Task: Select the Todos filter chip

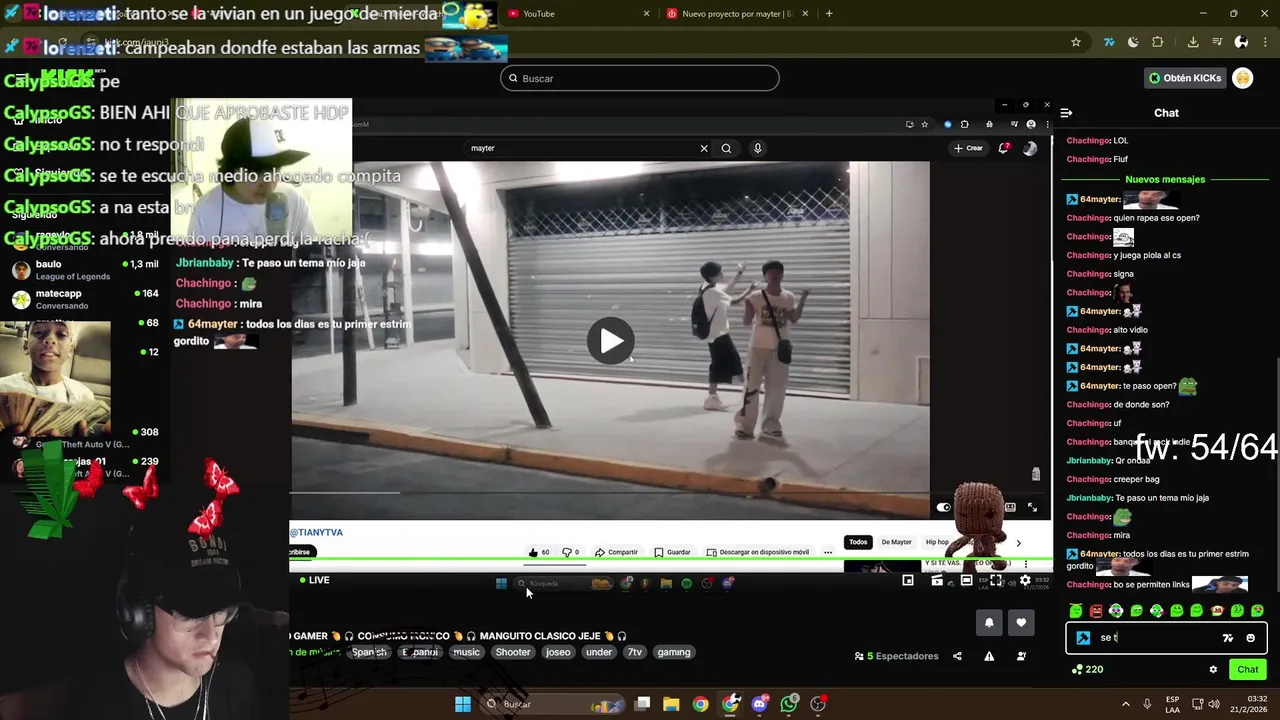Action: tap(858, 542)
